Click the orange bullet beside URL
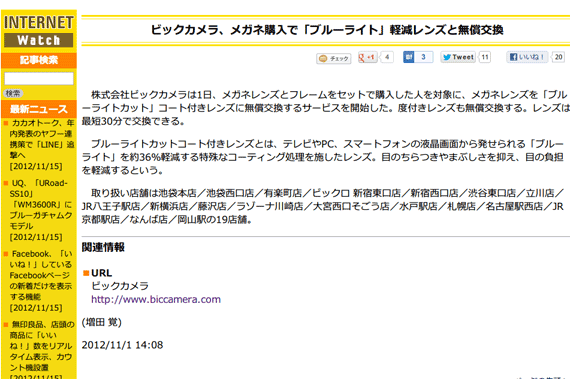This screenshot has height=379, width=570. click(x=86, y=273)
